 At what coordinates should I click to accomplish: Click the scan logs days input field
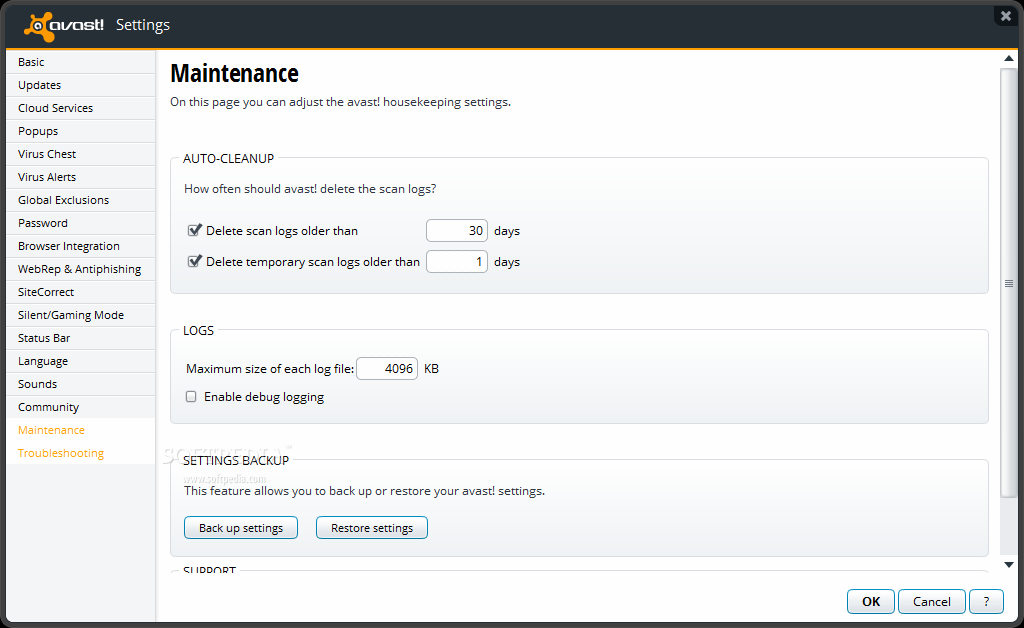point(457,231)
